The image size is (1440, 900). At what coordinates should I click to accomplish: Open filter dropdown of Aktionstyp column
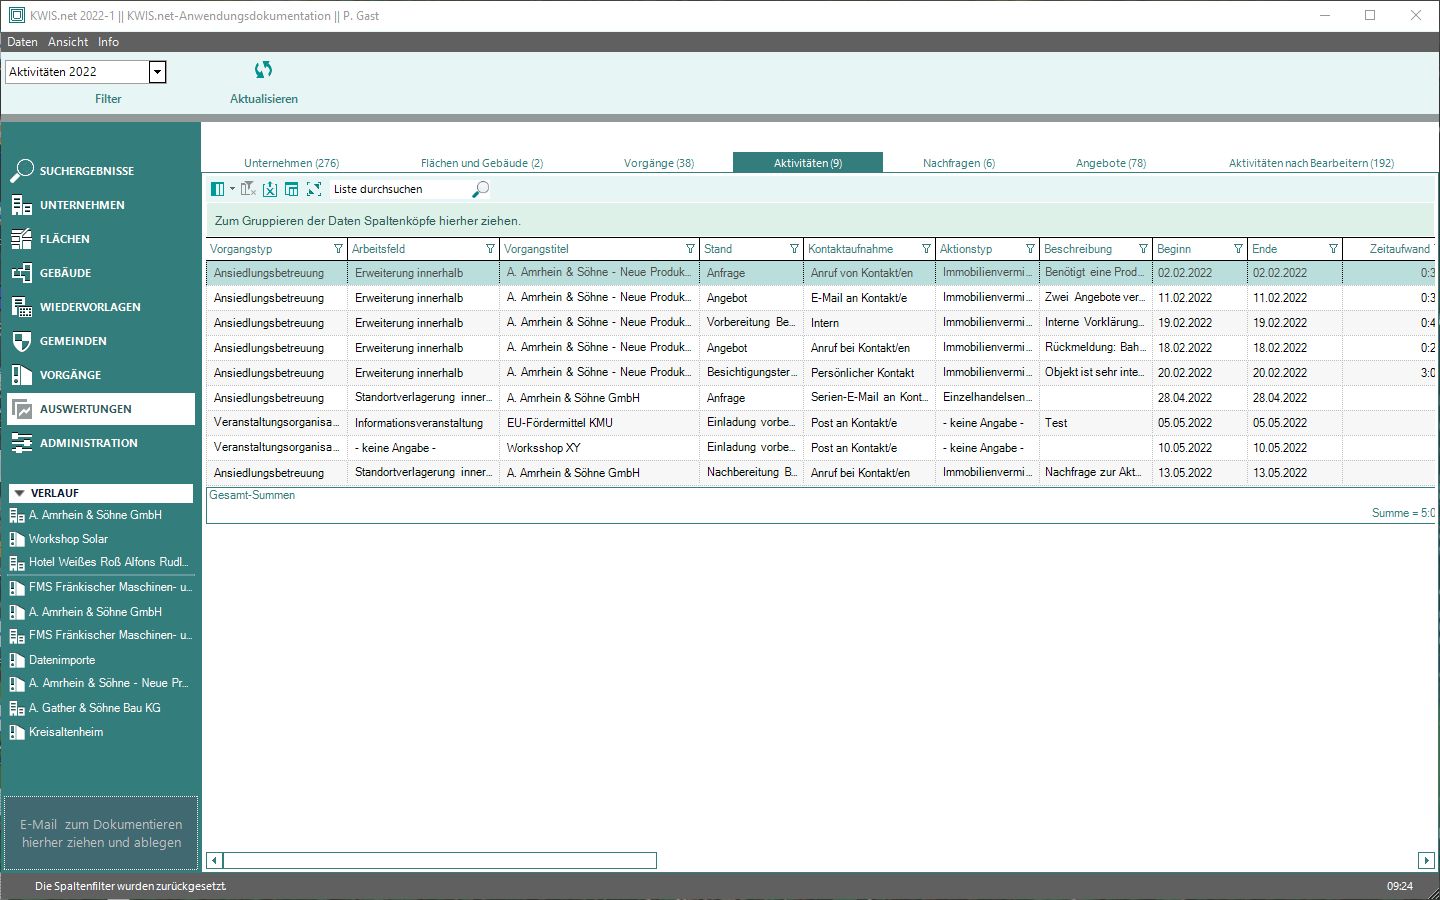click(x=1030, y=249)
